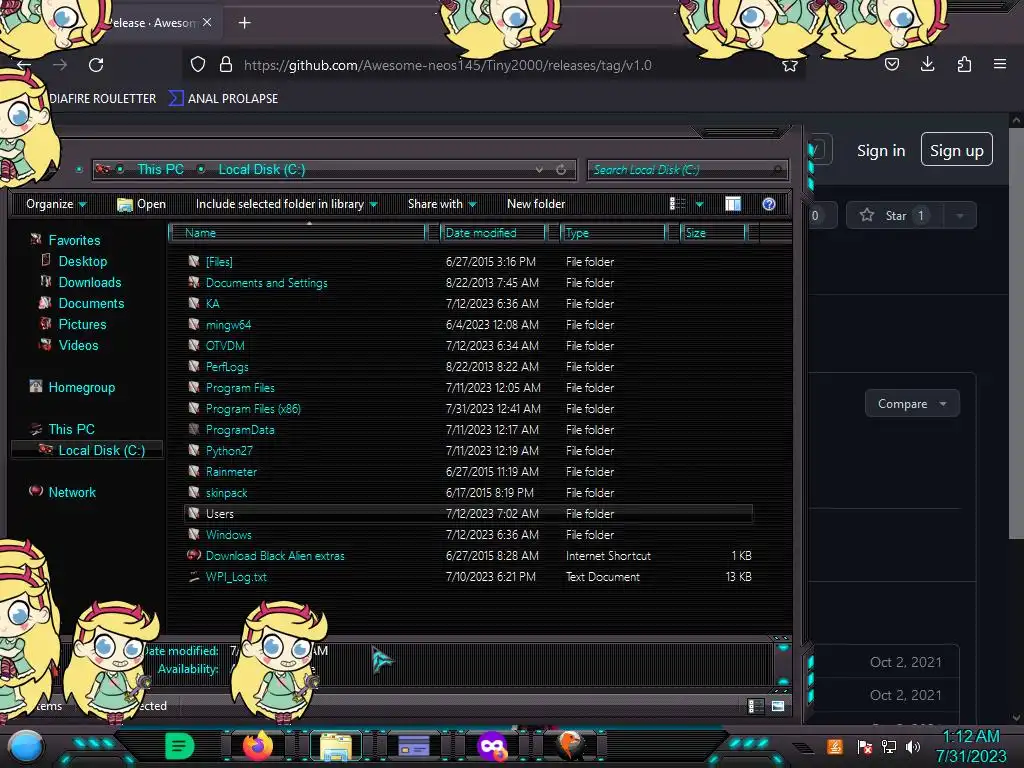Open Desktop in navigation pane
Screen dimensions: 1024x768
click(x=82, y=261)
